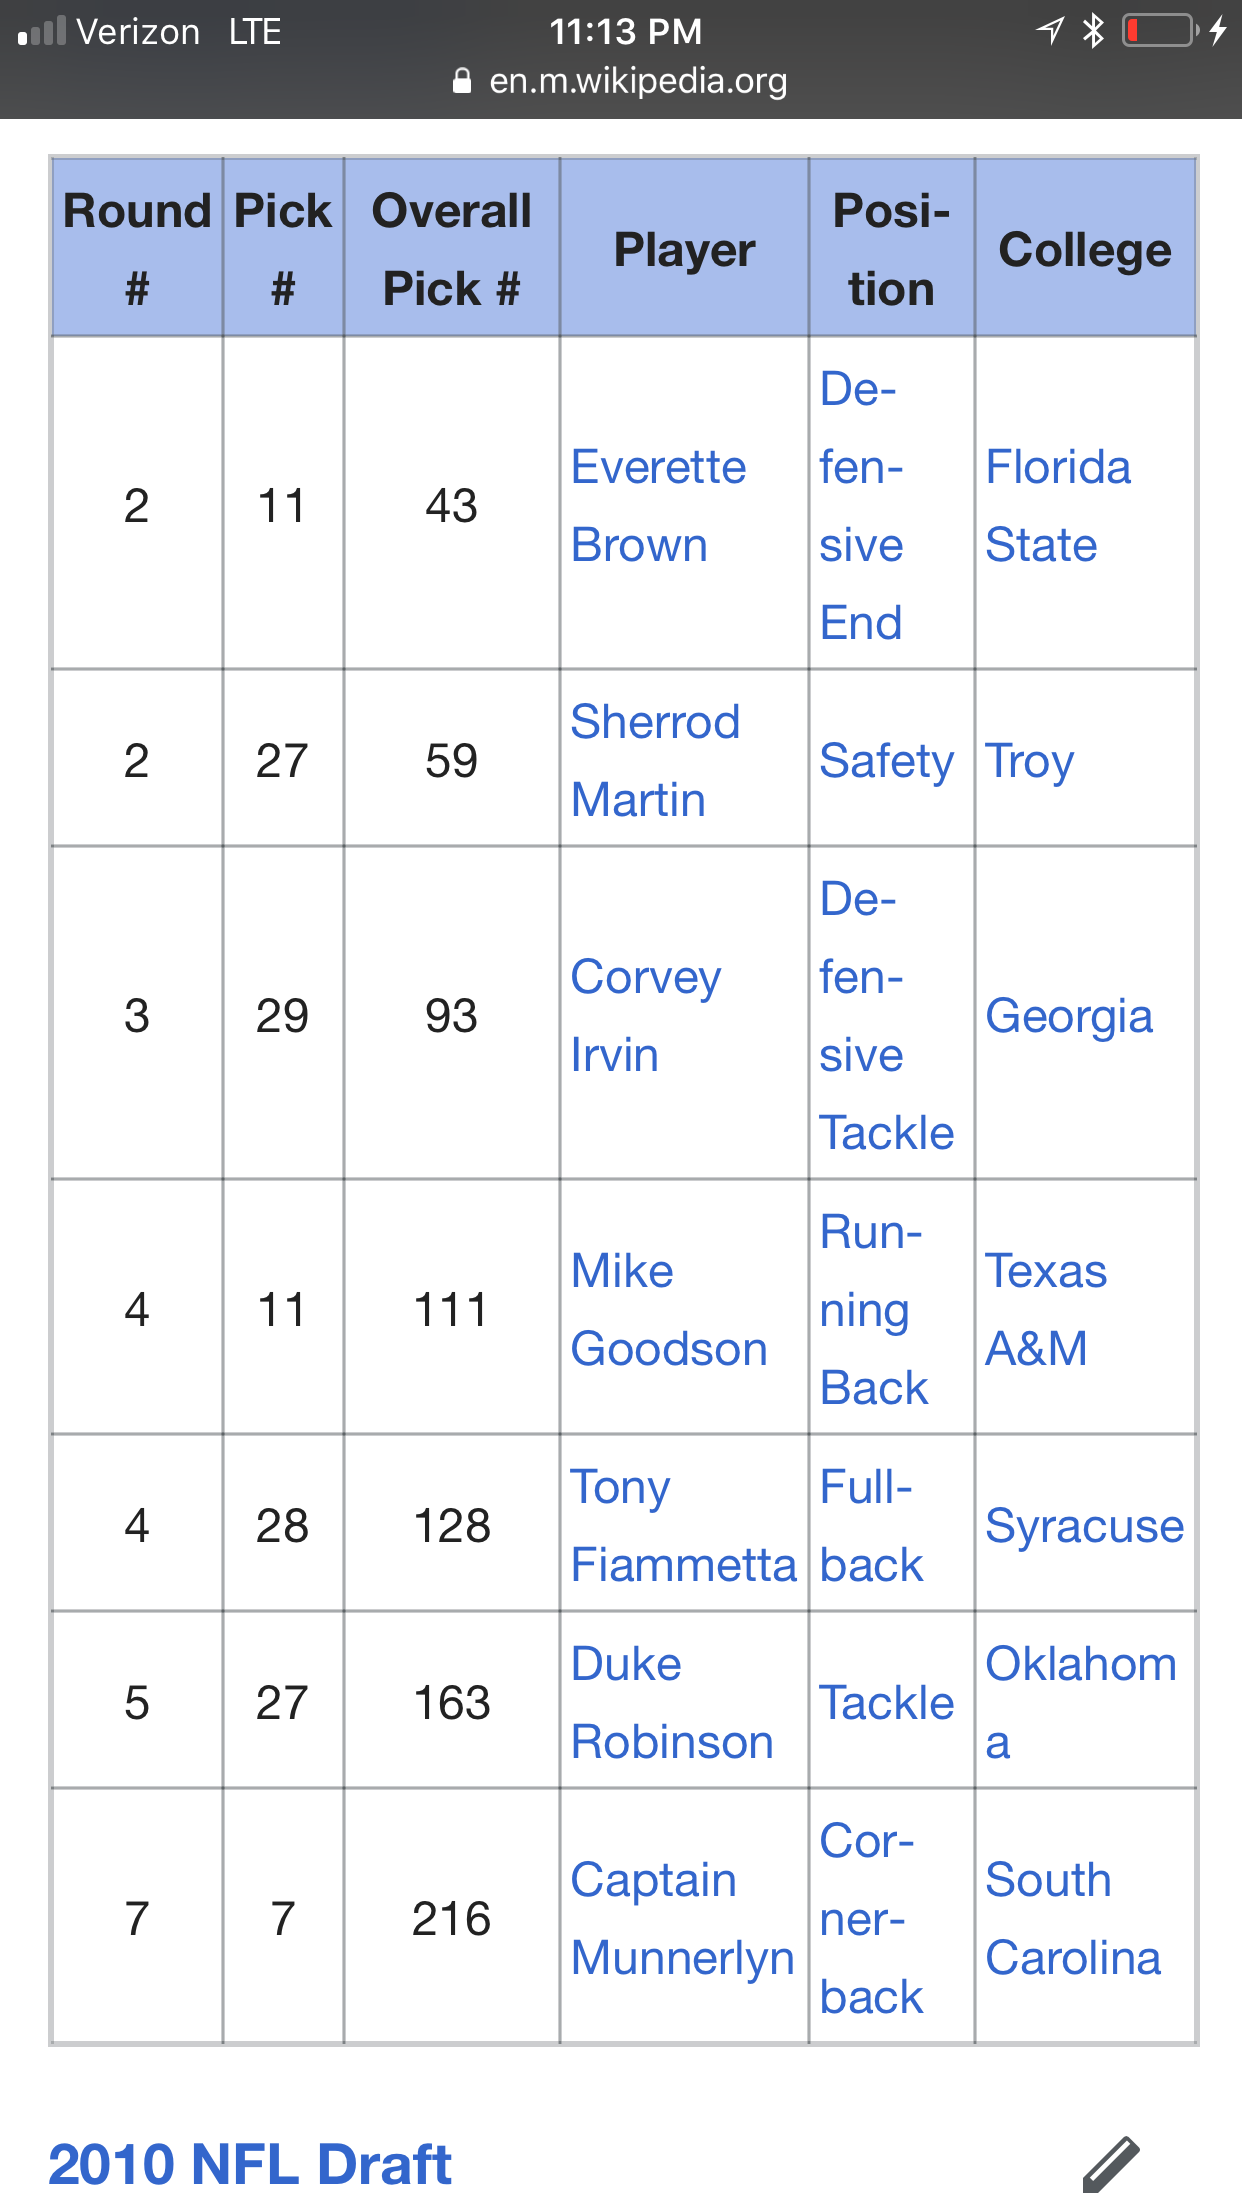This screenshot has width=1242, height=2208.
Task: Tap the en.m.wikipedia.org address bar
Action: tap(620, 81)
